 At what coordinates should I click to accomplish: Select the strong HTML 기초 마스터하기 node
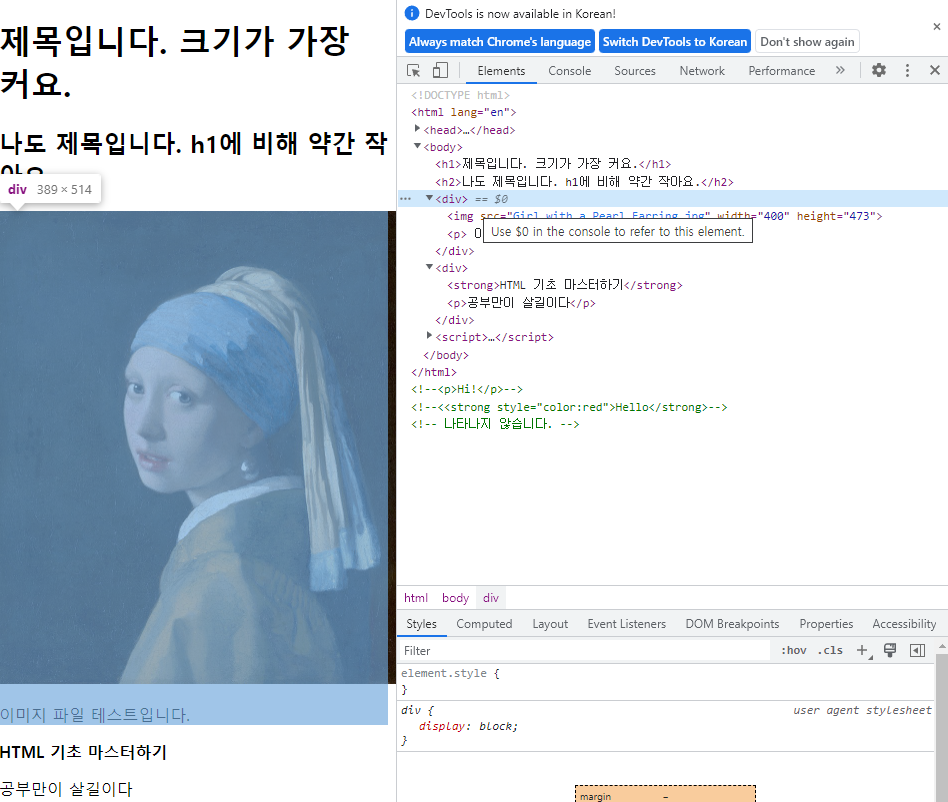(565, 285)
